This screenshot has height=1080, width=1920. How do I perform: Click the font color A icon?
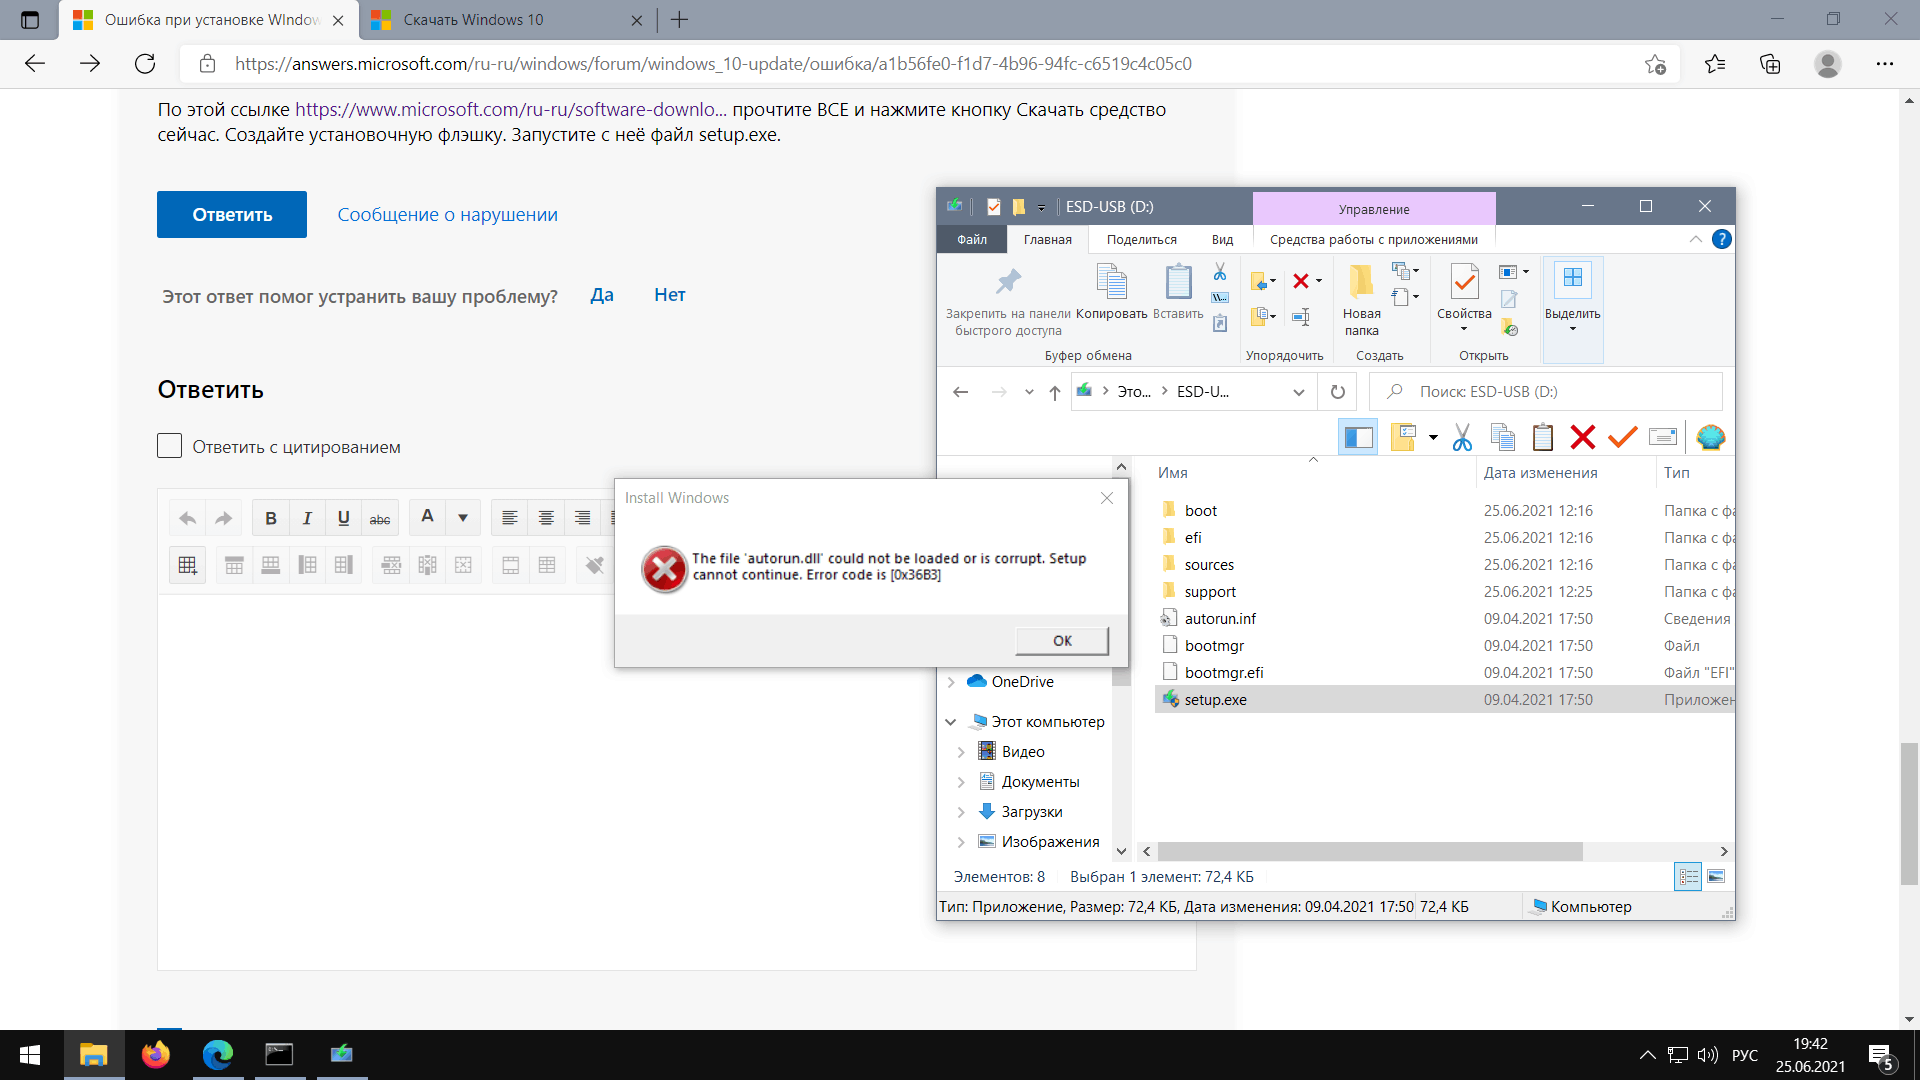[x=427, y=517]
